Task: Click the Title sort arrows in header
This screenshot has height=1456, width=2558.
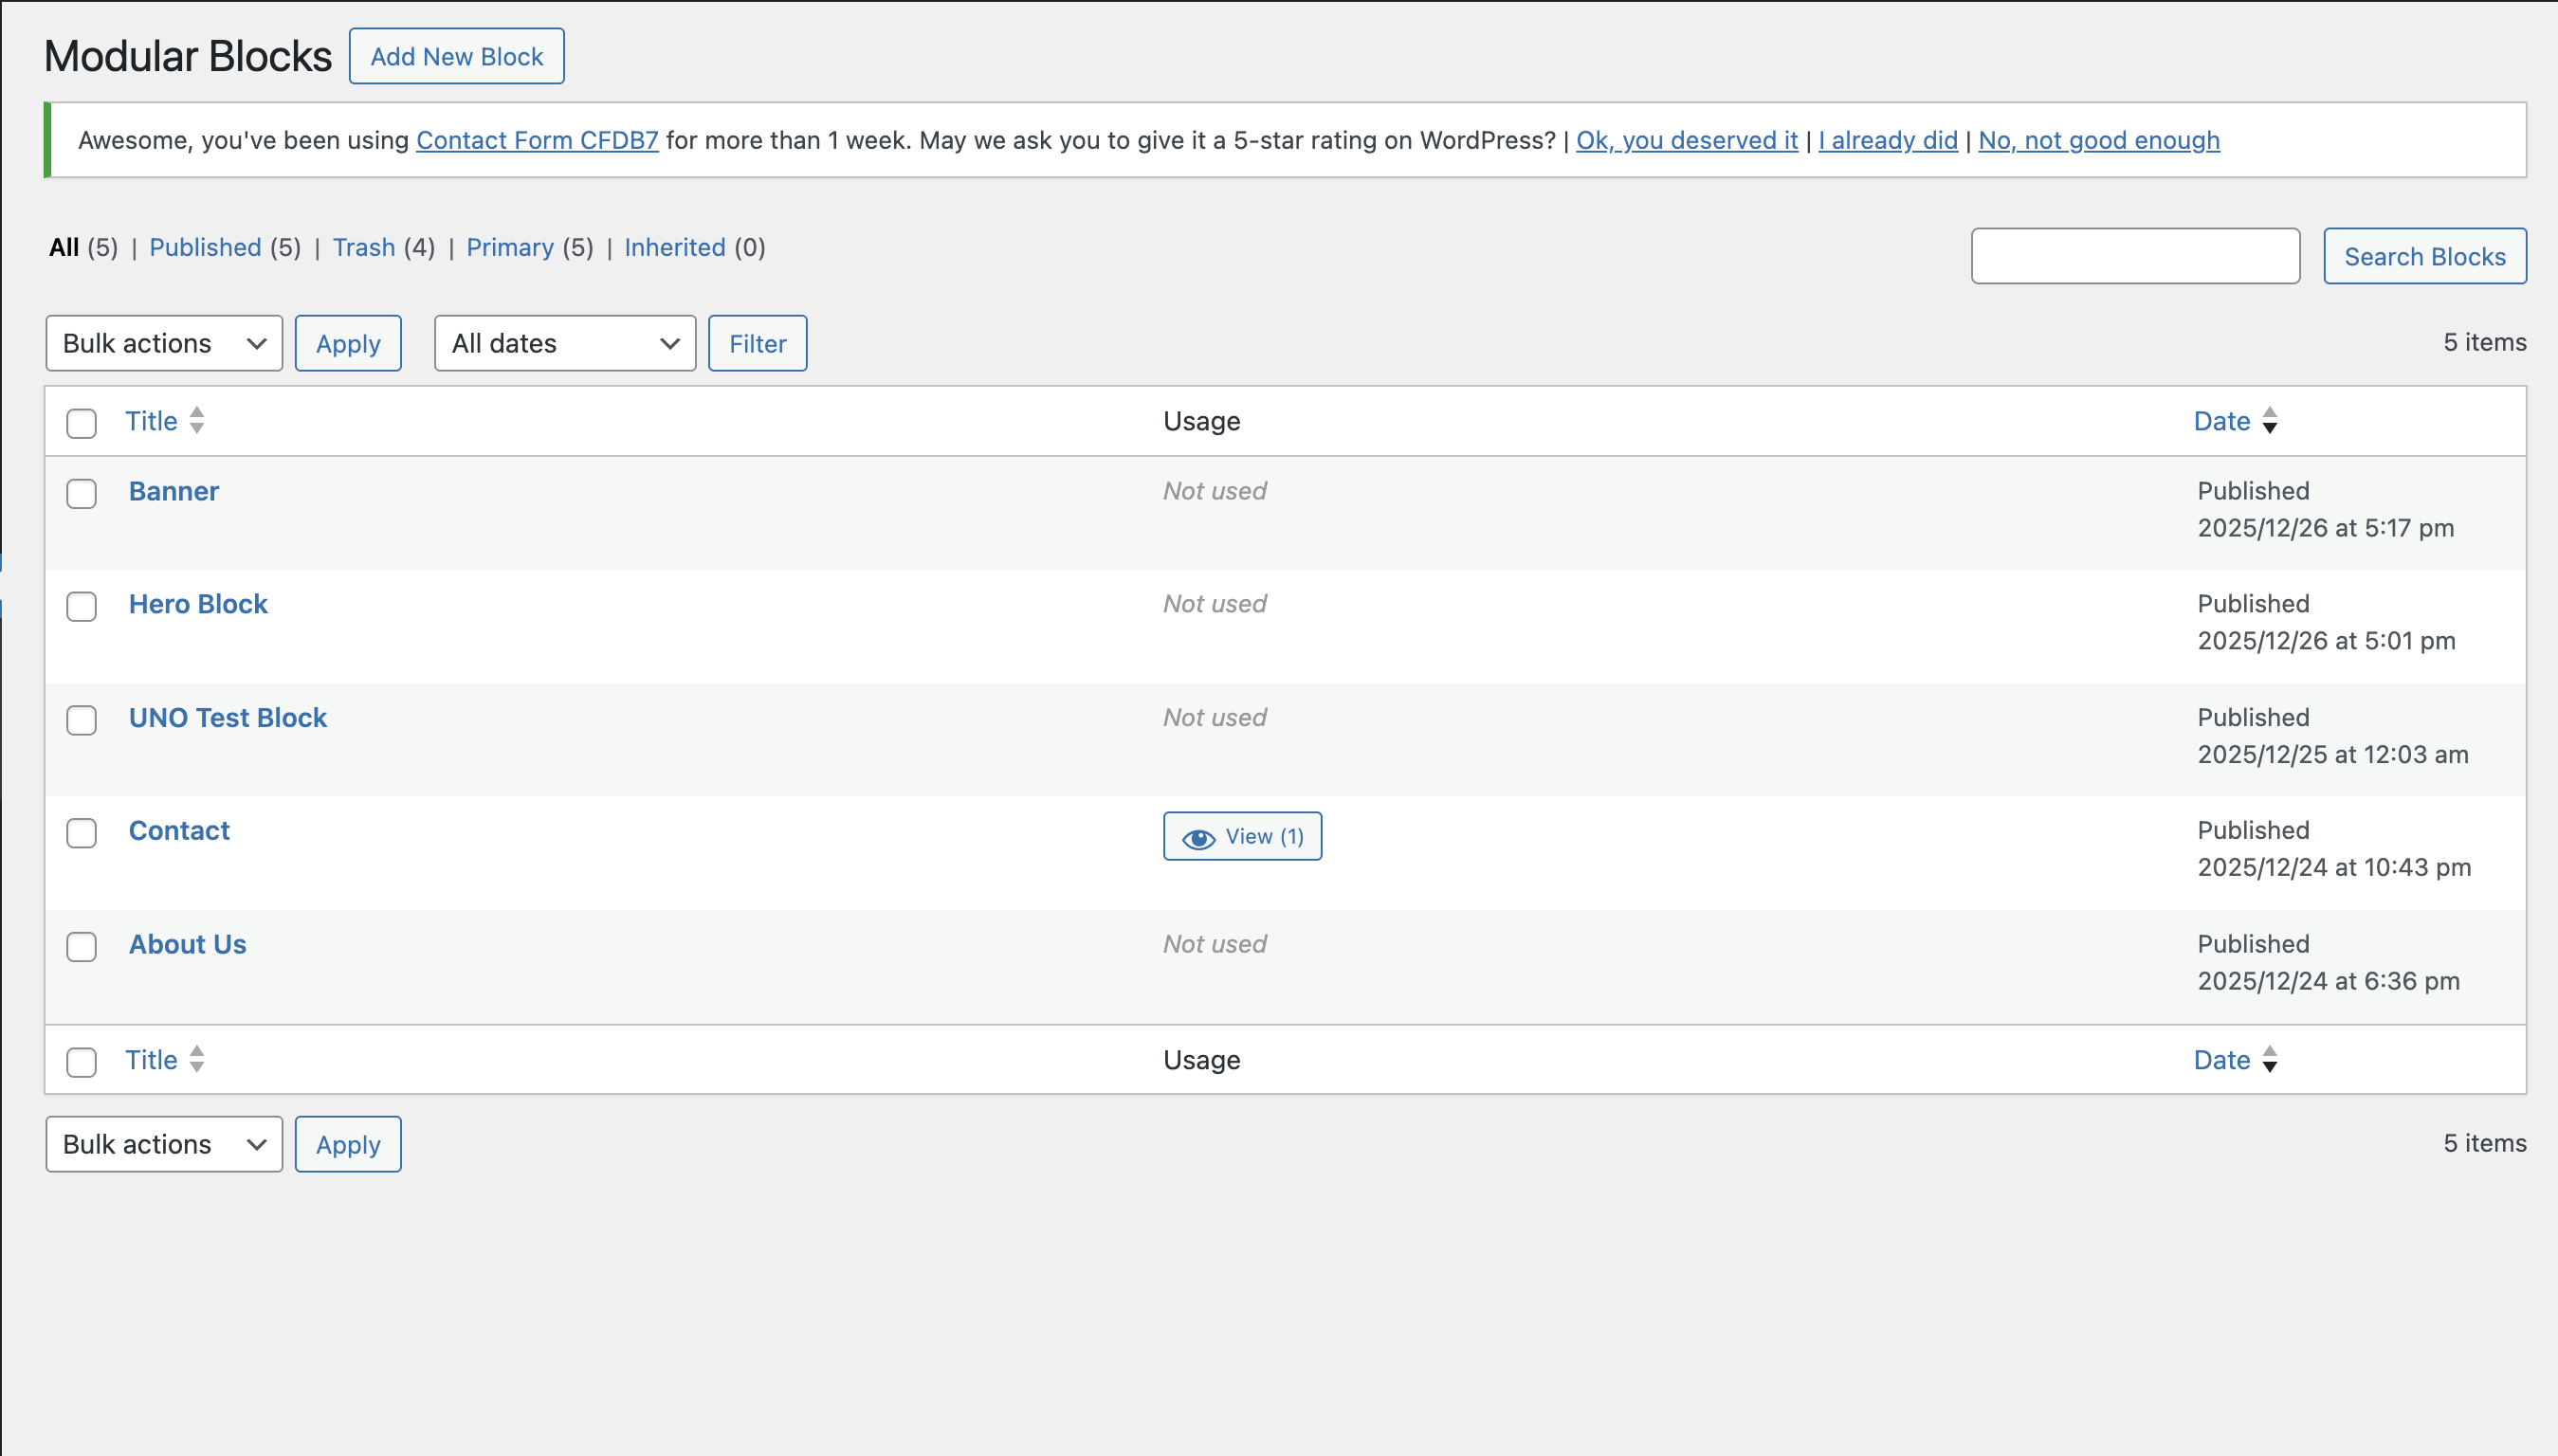Action: tap(197, 421)
